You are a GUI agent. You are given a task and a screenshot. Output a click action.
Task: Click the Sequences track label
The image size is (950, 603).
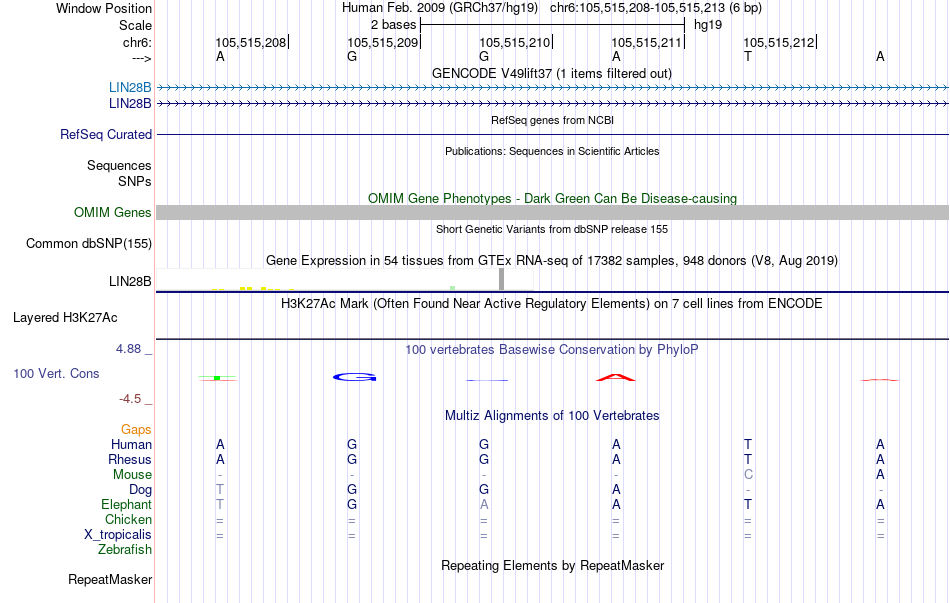coord(119,165)
